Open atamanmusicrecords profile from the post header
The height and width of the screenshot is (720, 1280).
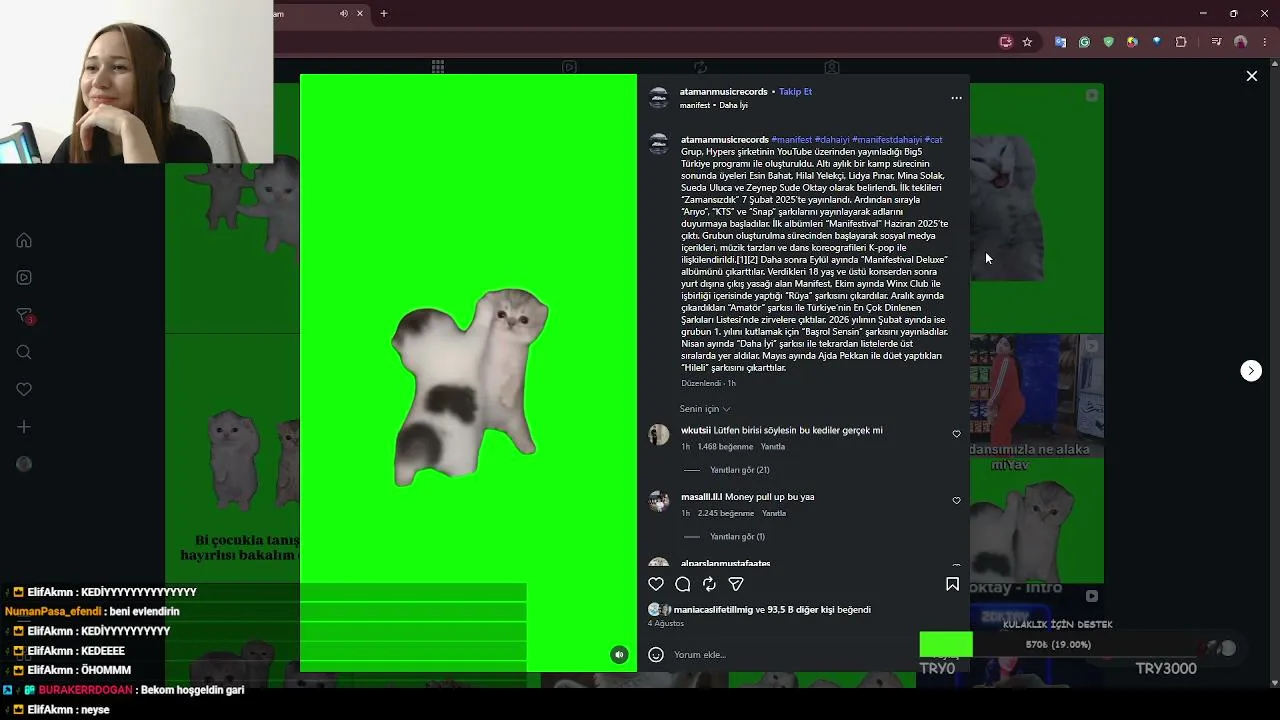pos(724,92)
